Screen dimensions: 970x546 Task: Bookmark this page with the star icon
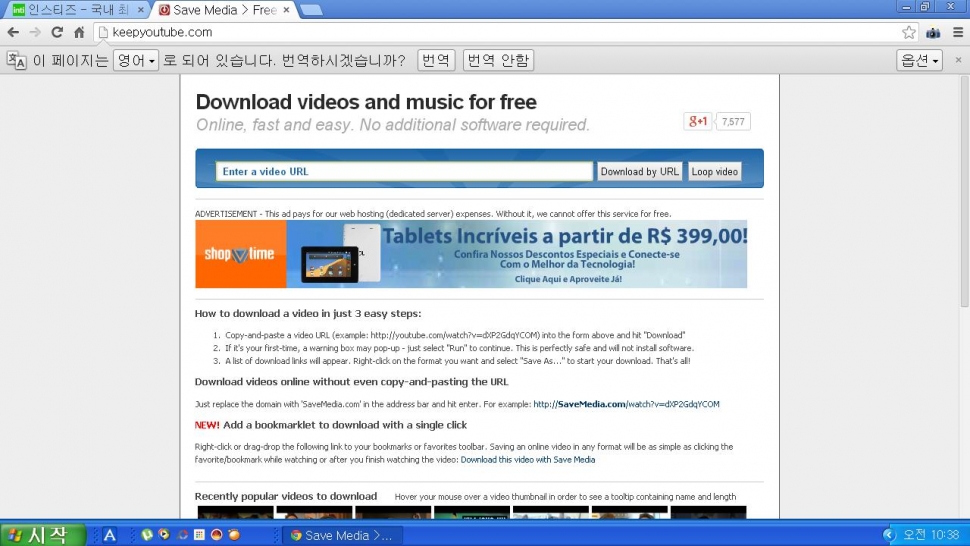click(x=908, y=32)
